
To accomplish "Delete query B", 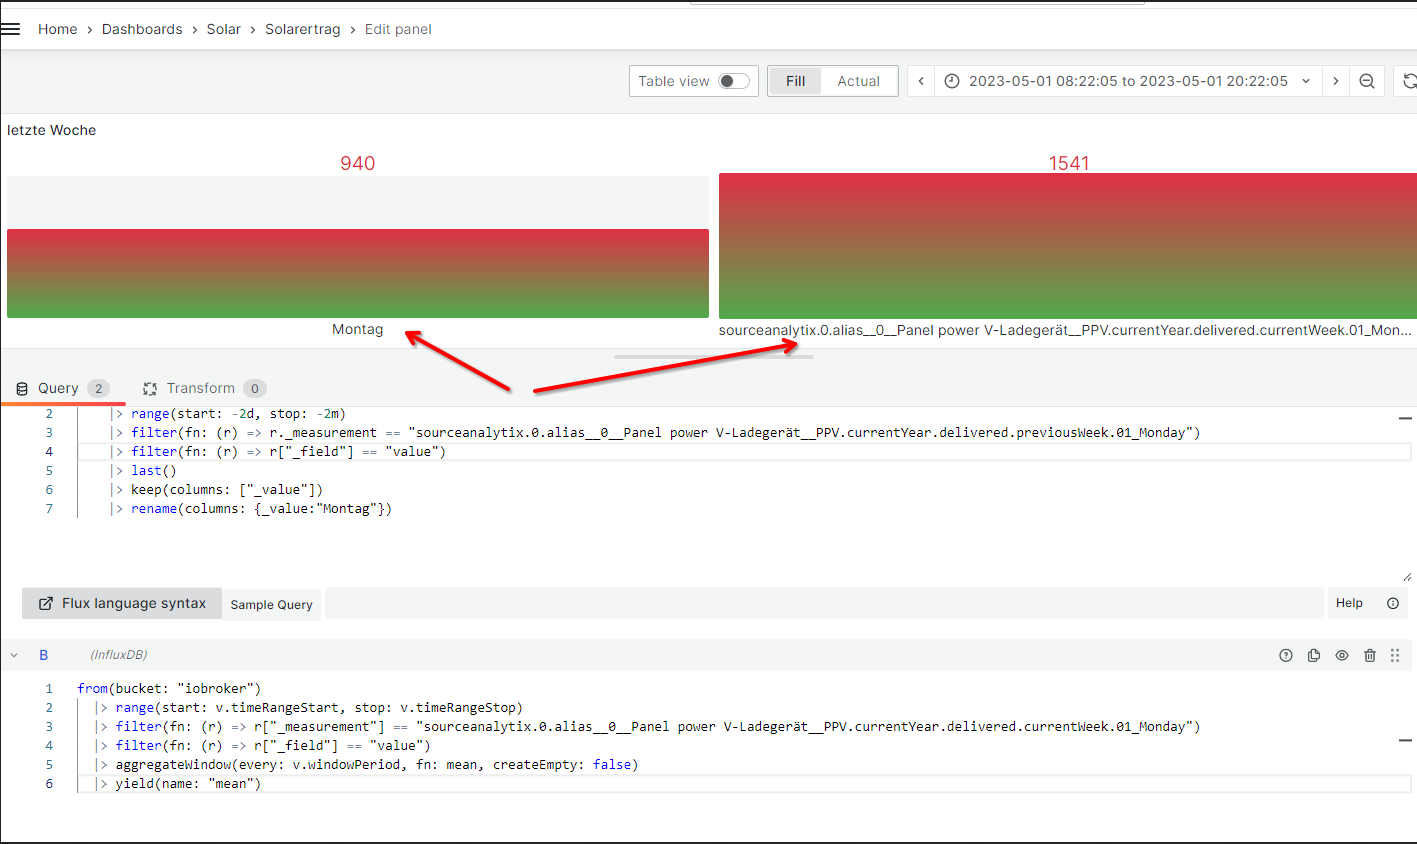I will 1370,655.
